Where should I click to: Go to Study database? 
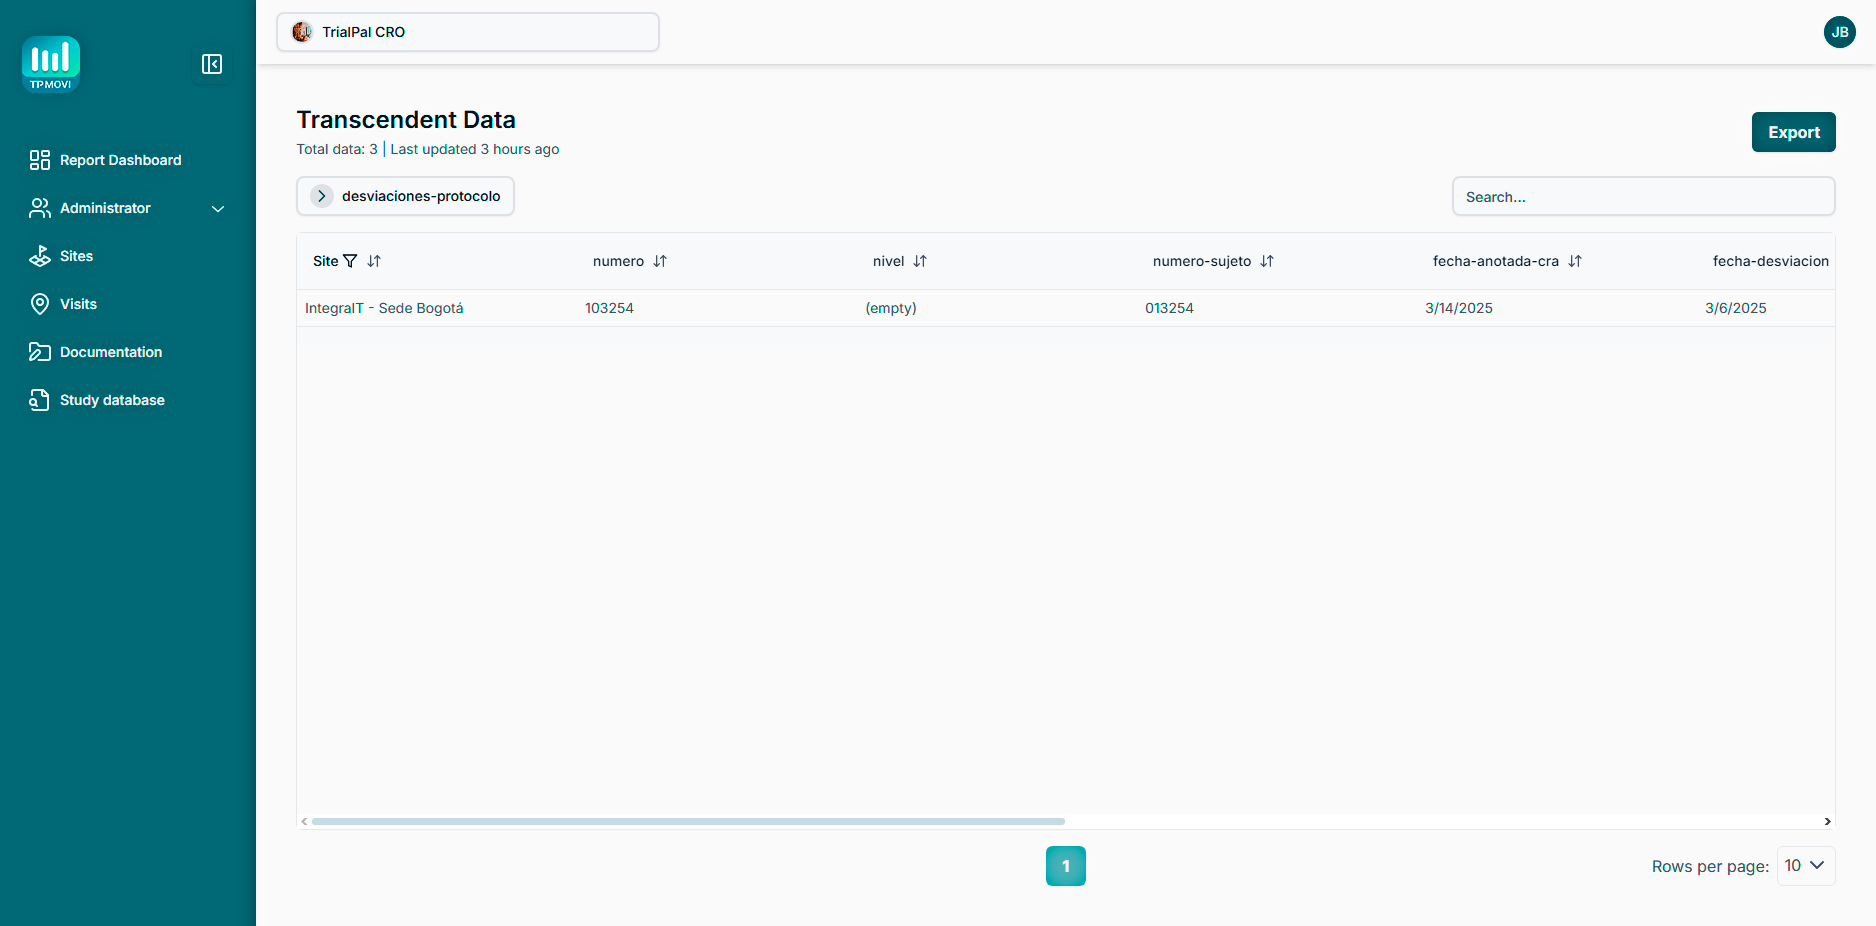click(112, 400)
